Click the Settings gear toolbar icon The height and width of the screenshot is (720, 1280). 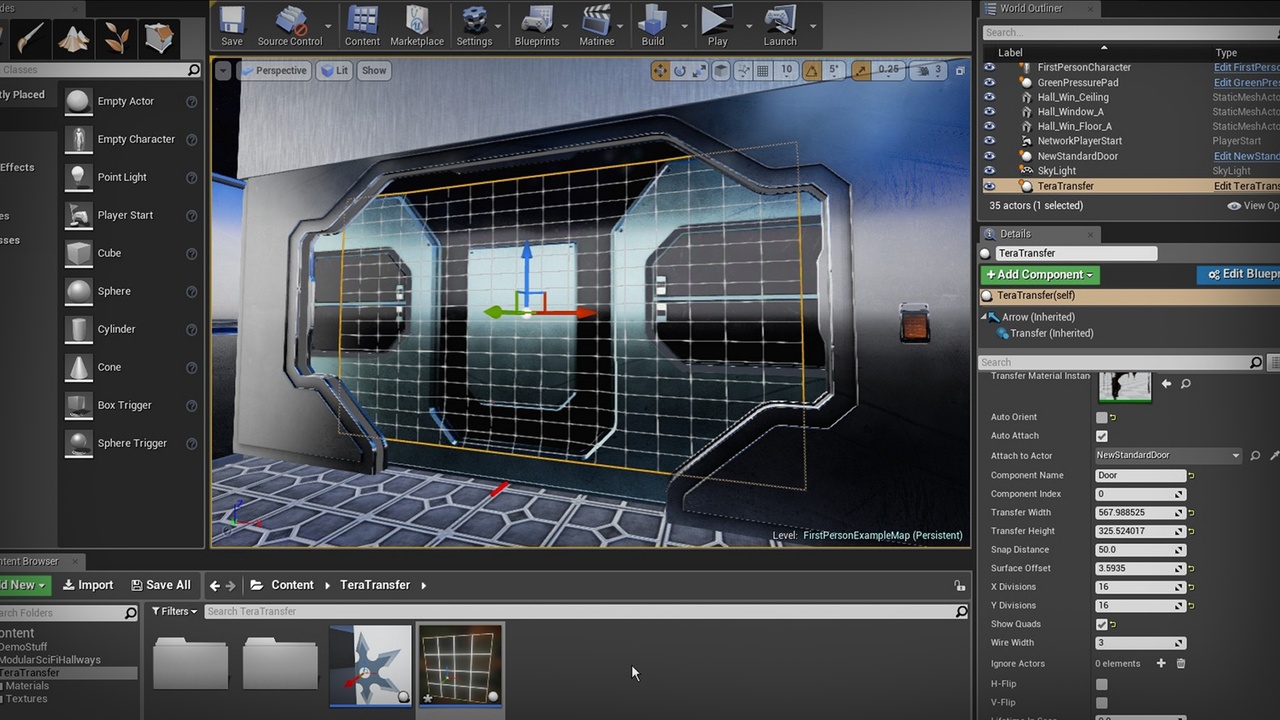pos(474,26)
